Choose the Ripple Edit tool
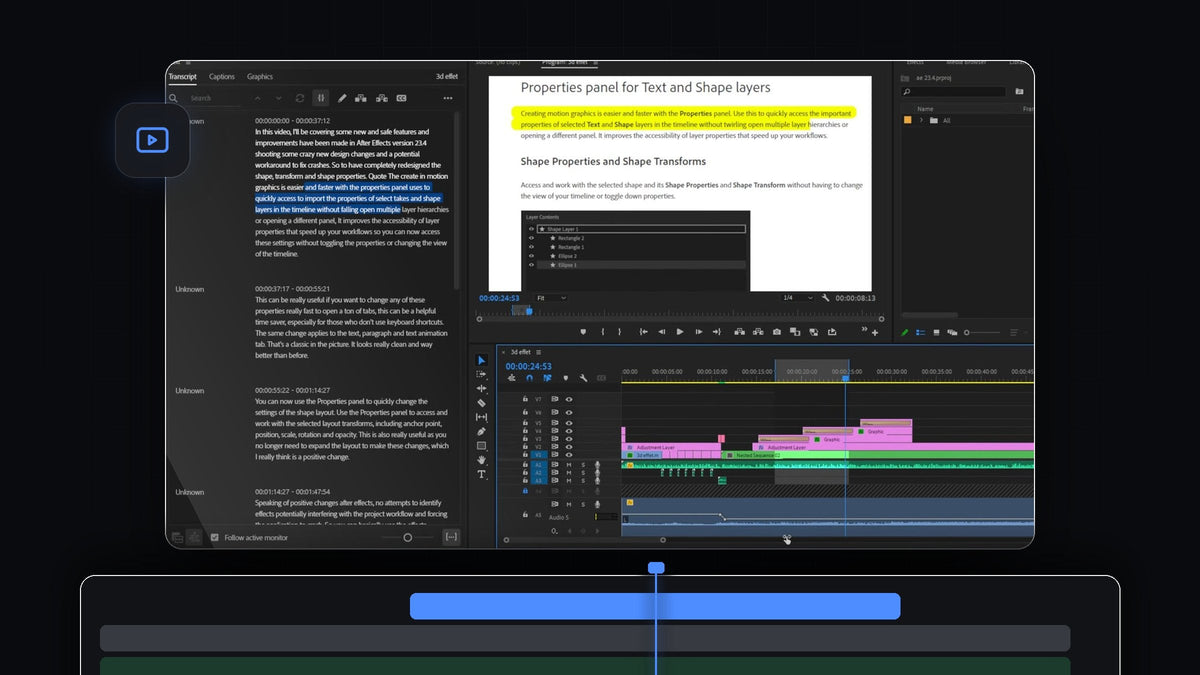 coord(481,389)
